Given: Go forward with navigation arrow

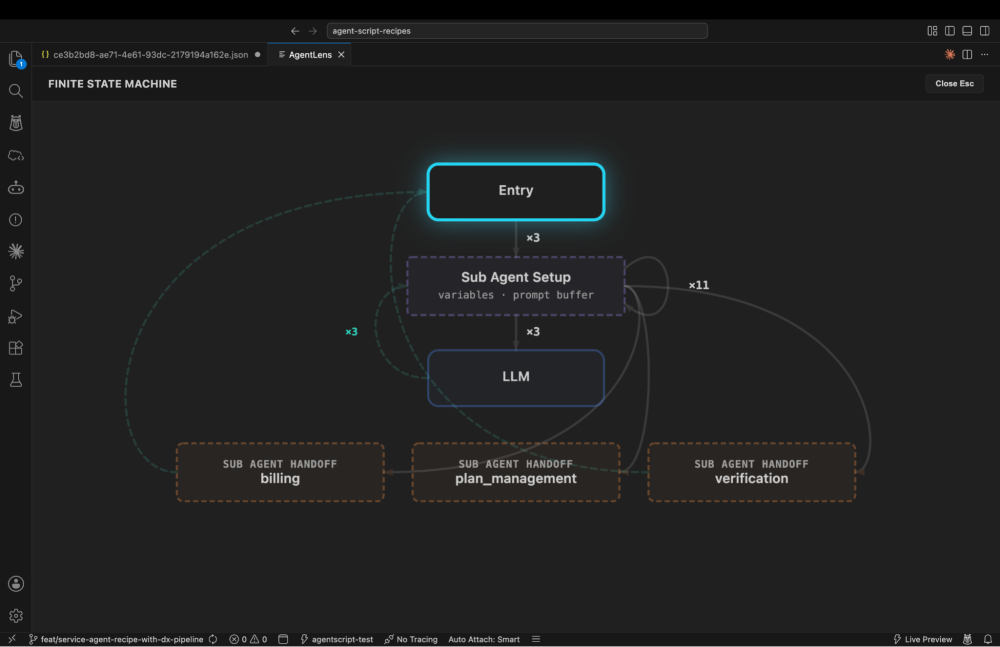Looking at the screenshot, I should pos(312,31).
